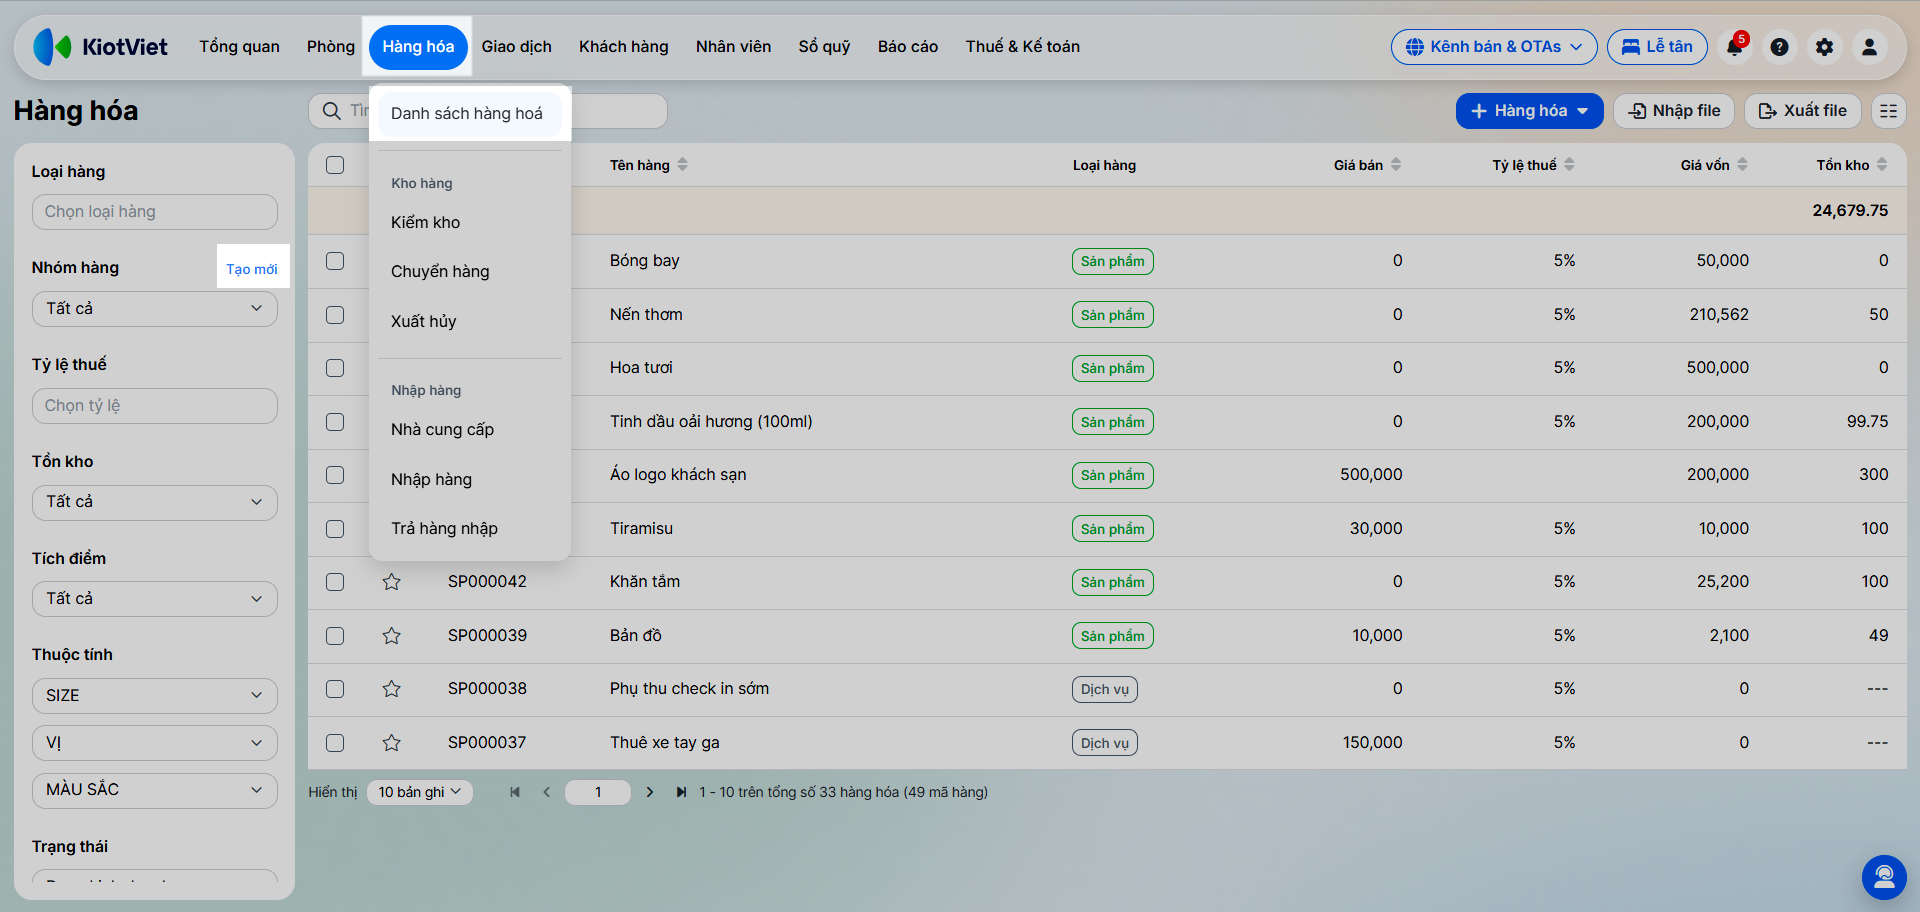
Task: Go to the last page
Action: tap(681, 792)
